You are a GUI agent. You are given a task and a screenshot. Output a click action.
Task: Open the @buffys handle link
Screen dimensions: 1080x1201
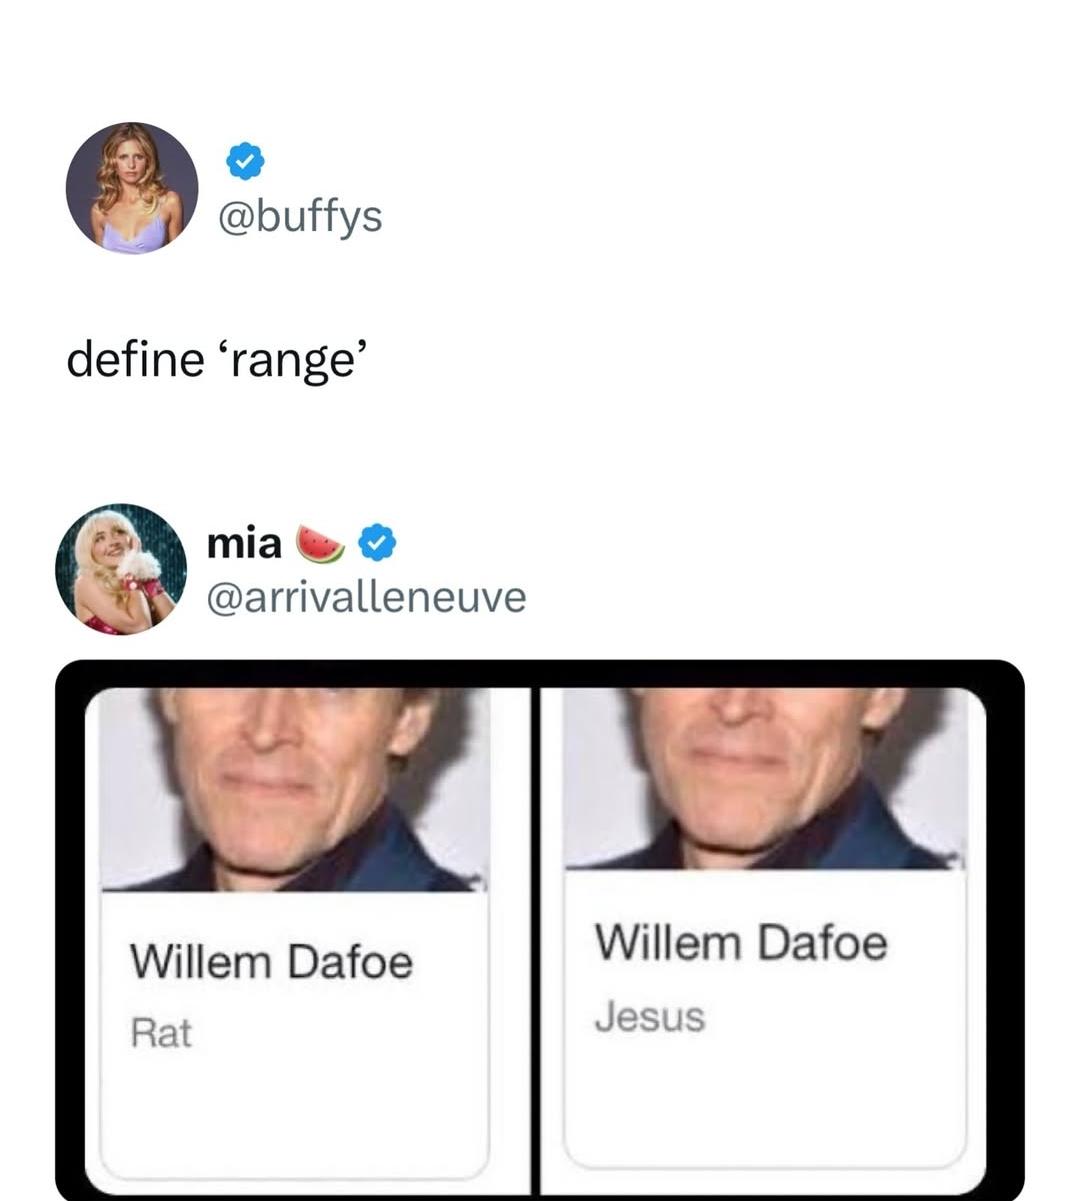tap(299, 216)
